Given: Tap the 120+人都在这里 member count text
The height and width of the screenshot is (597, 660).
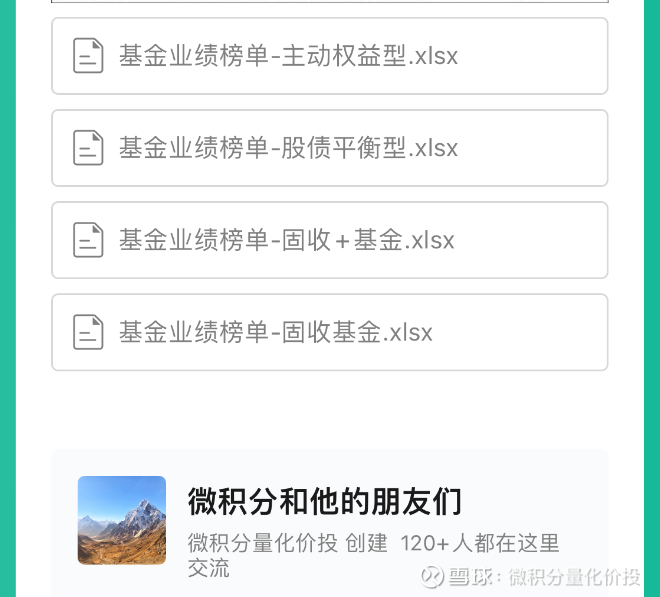Looking at the screenshot, I should [479, 543].
